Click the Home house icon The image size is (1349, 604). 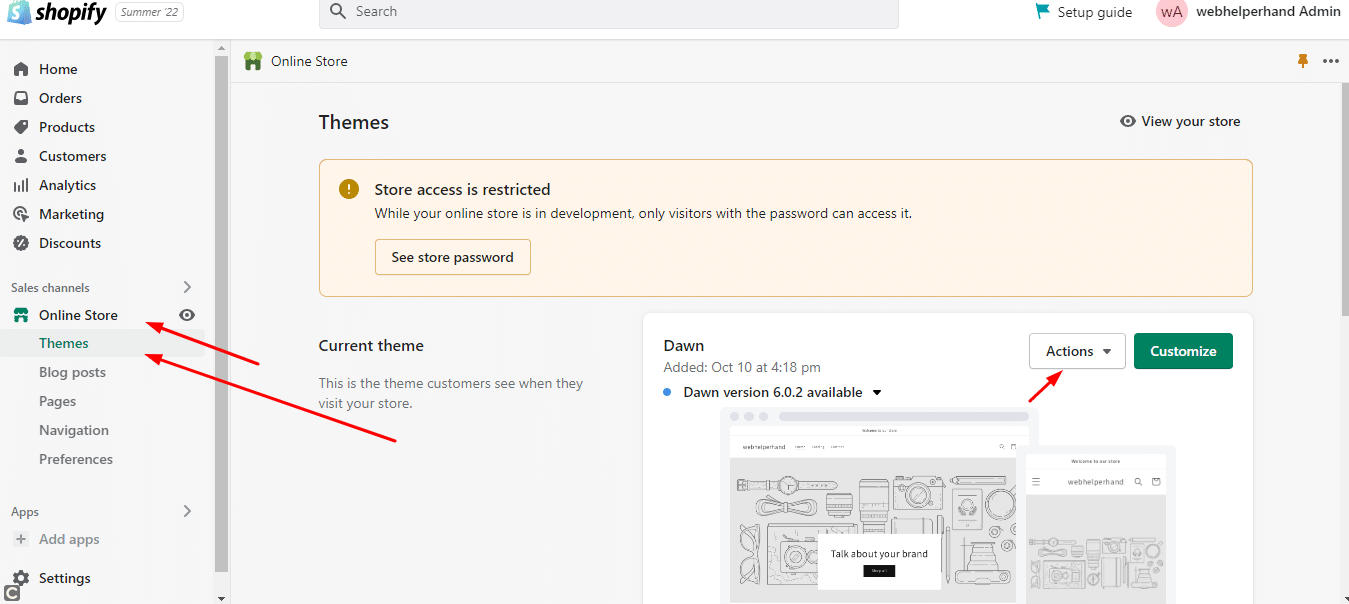point(20,69)
